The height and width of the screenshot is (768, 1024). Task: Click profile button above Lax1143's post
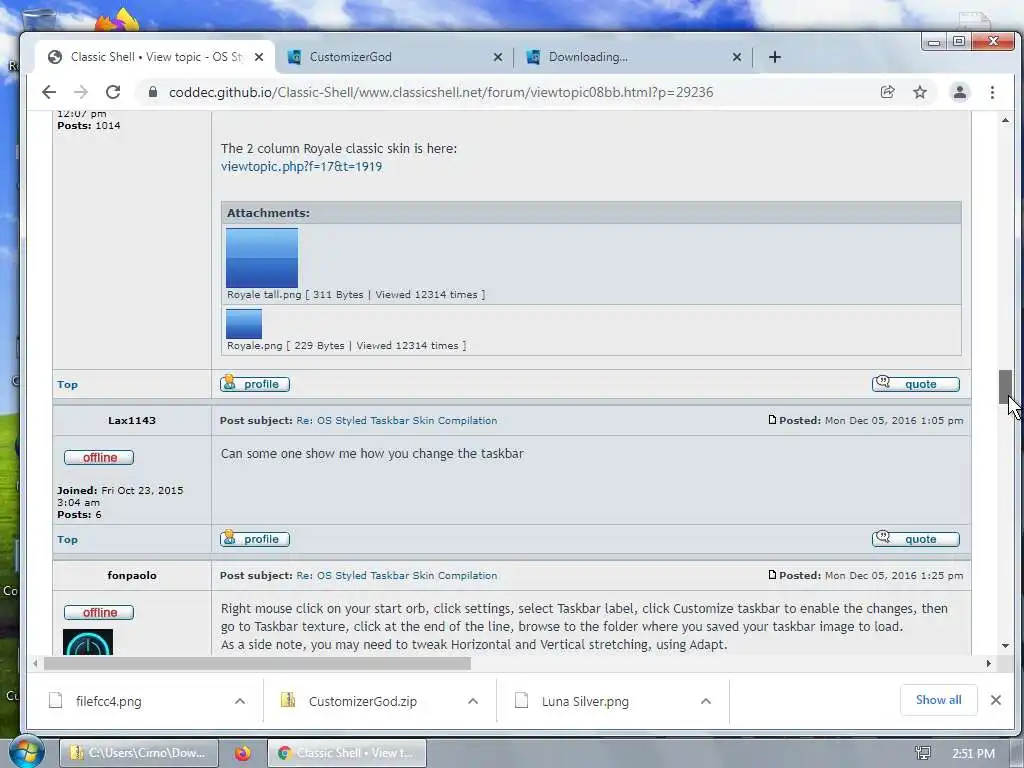pos(255,384)
